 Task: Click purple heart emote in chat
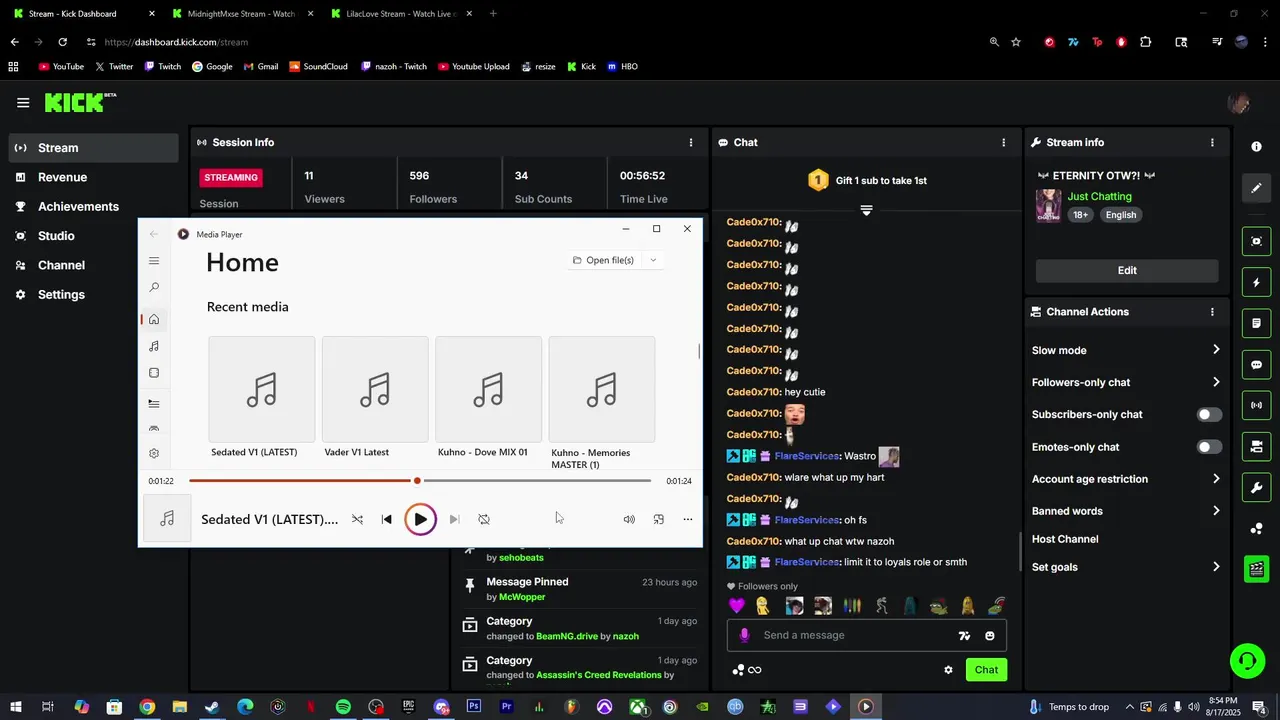click(737, 606)
